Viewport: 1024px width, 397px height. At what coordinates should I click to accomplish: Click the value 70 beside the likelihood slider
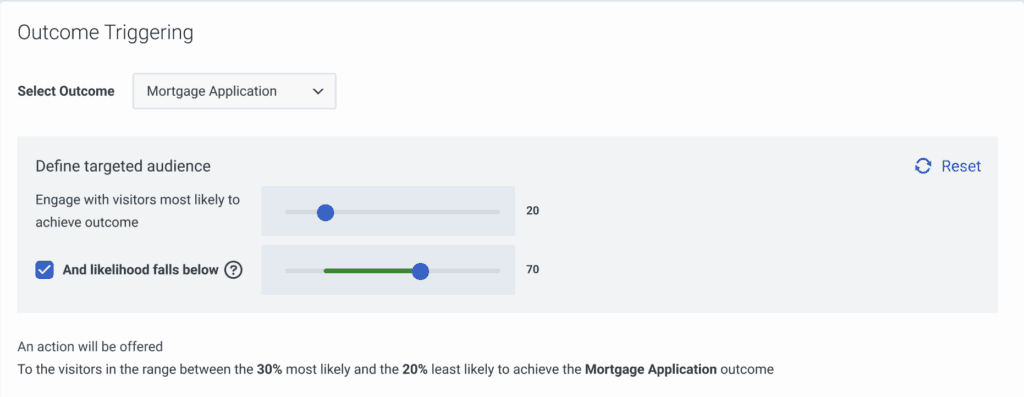coord(532,269)
